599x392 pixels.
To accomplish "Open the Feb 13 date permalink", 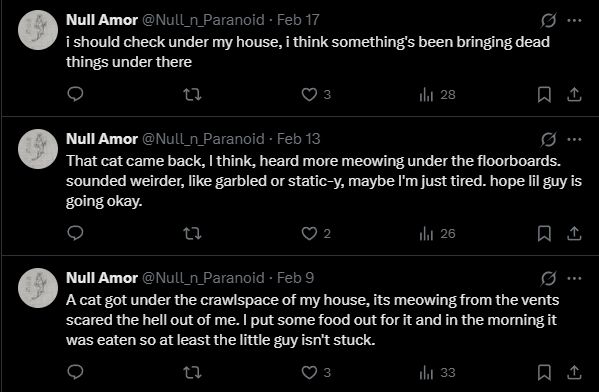I will click(x=298, y=139).
